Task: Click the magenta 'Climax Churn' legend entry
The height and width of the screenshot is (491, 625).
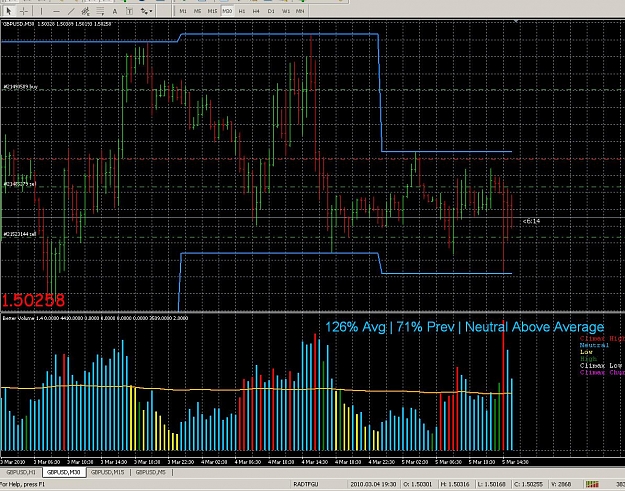Action: (x=602, y=372)
